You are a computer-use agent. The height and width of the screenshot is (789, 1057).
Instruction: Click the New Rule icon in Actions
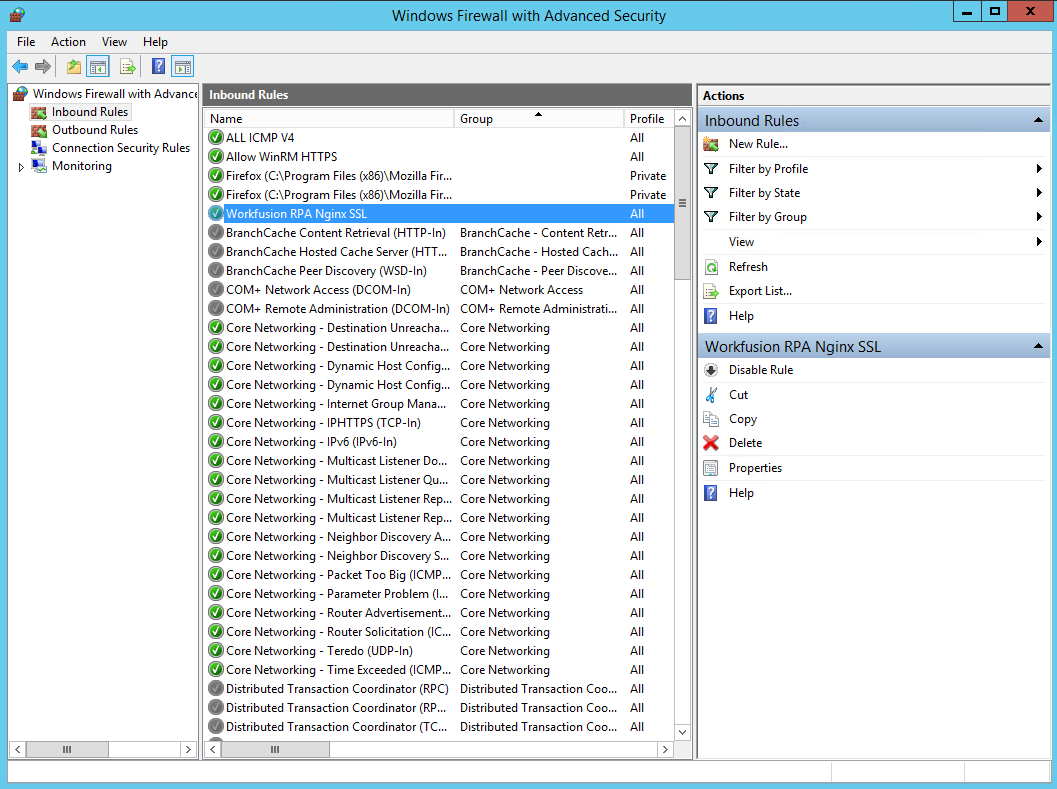click(x=711, y=144)
